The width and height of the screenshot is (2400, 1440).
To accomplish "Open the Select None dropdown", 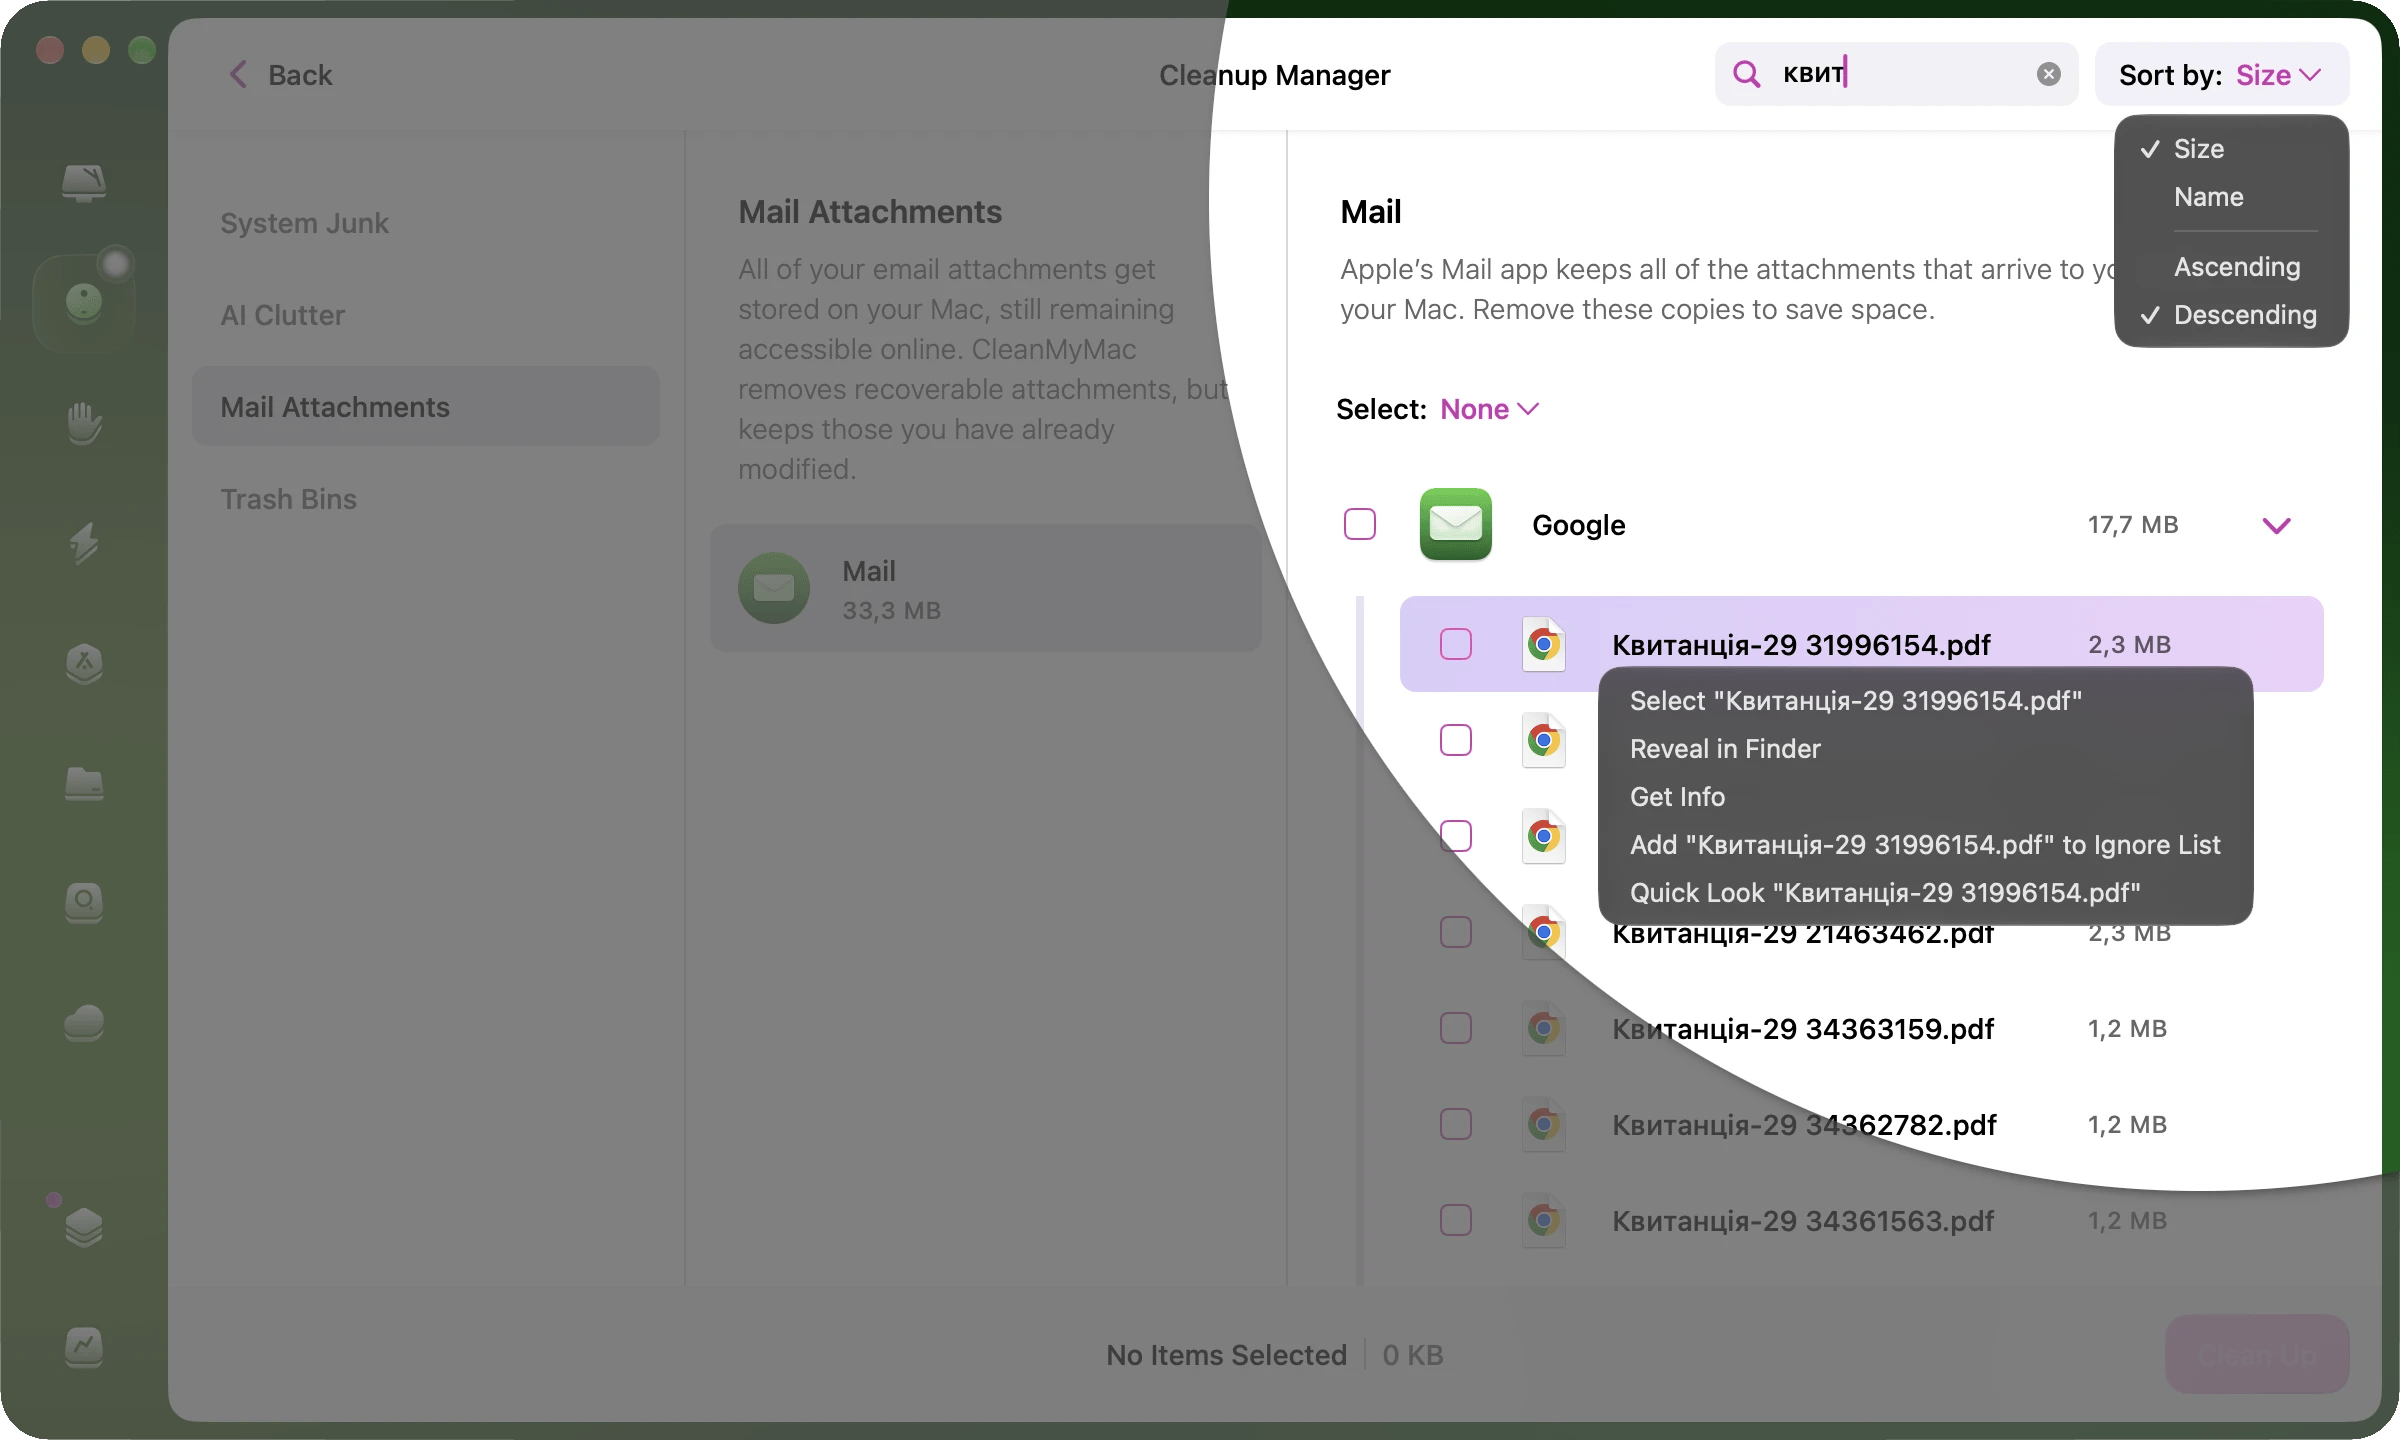I will coord(1489,409).
